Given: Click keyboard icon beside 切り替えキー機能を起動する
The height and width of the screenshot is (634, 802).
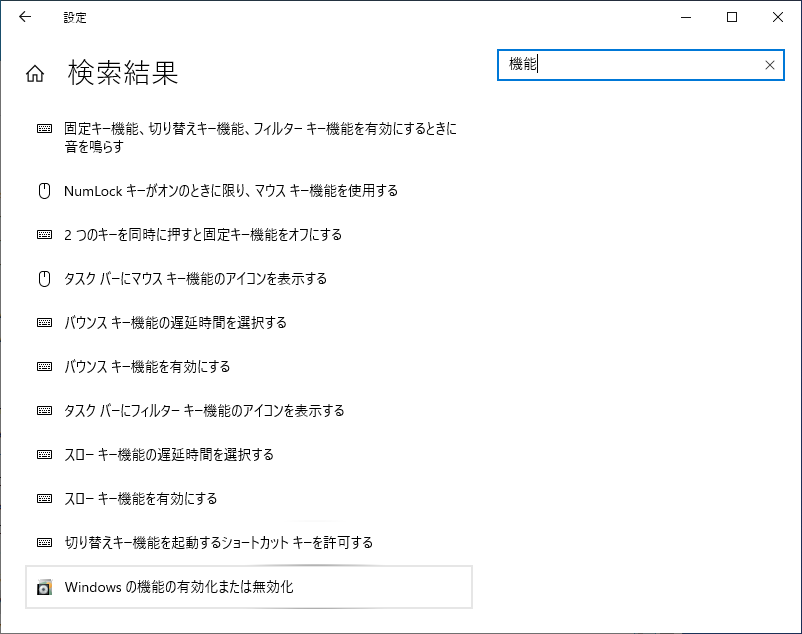Looking at the screenshot, I should tap(44, 542).
